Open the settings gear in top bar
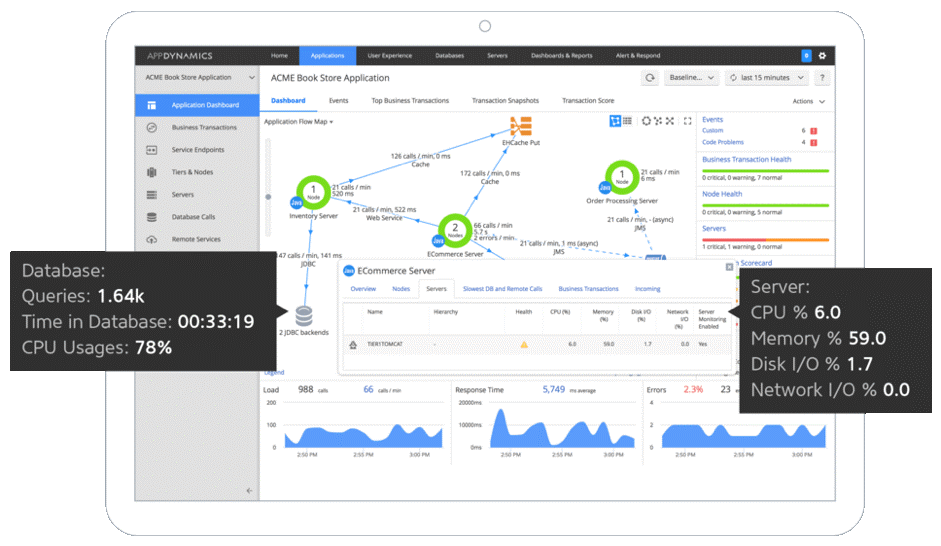 [x=822, y=55]
